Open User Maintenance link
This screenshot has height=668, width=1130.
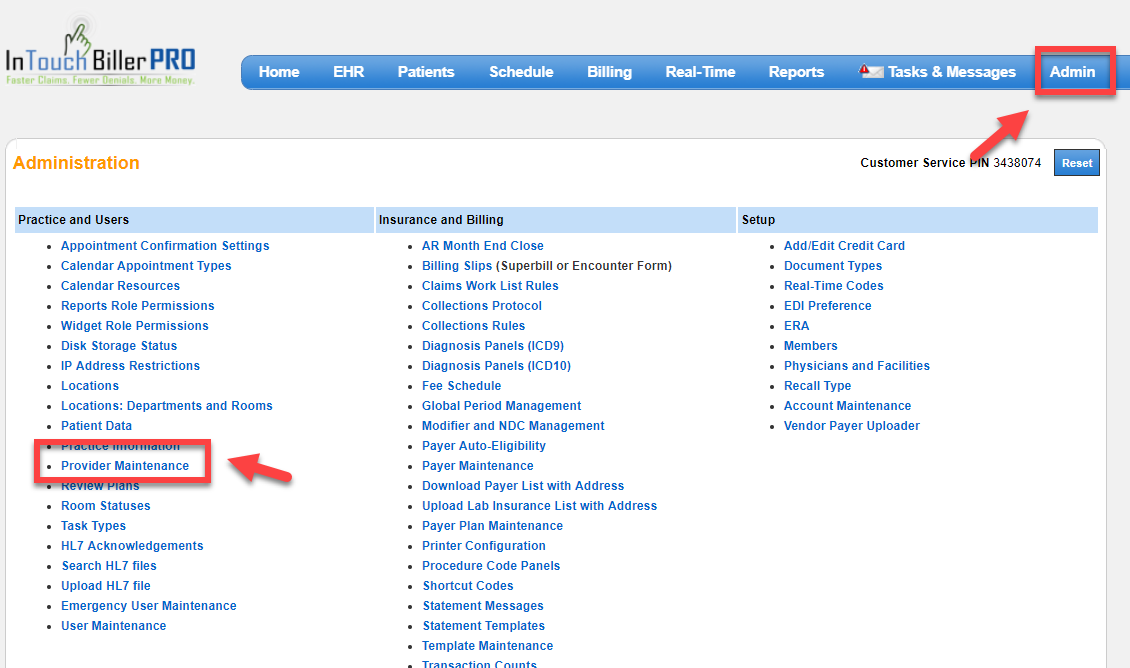(113, 626)
